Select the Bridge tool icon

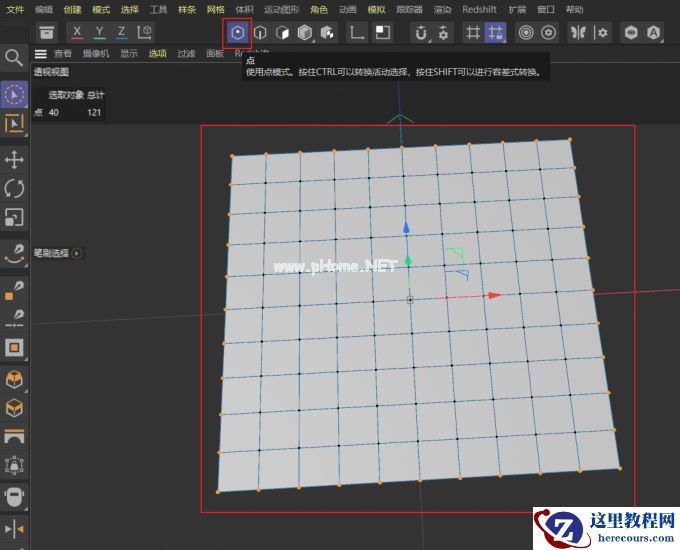pyautogui.click(x=14, y=437)
